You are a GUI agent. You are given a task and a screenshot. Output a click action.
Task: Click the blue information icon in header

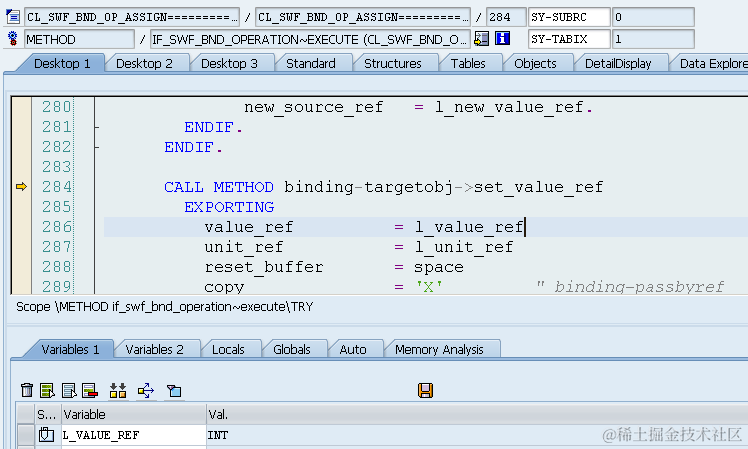pyautogui.click(x=503, y=38)
